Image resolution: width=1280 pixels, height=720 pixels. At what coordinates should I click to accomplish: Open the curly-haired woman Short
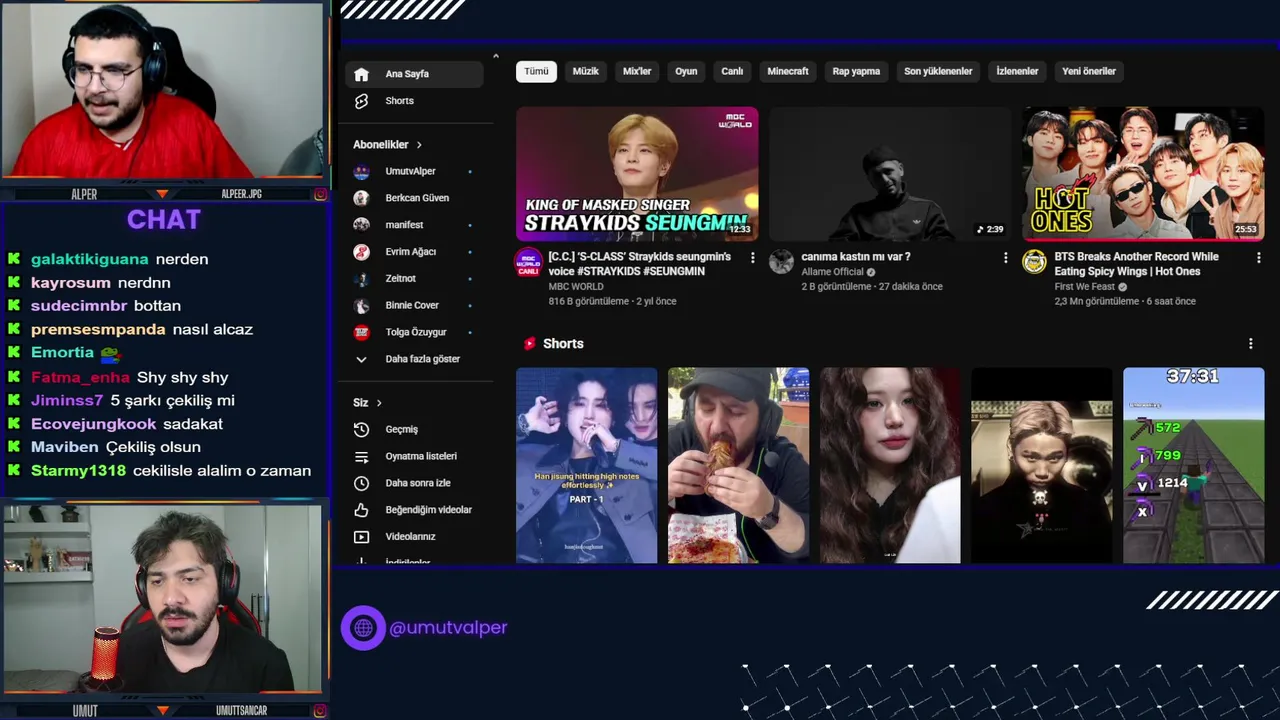[x=890, y=466]
